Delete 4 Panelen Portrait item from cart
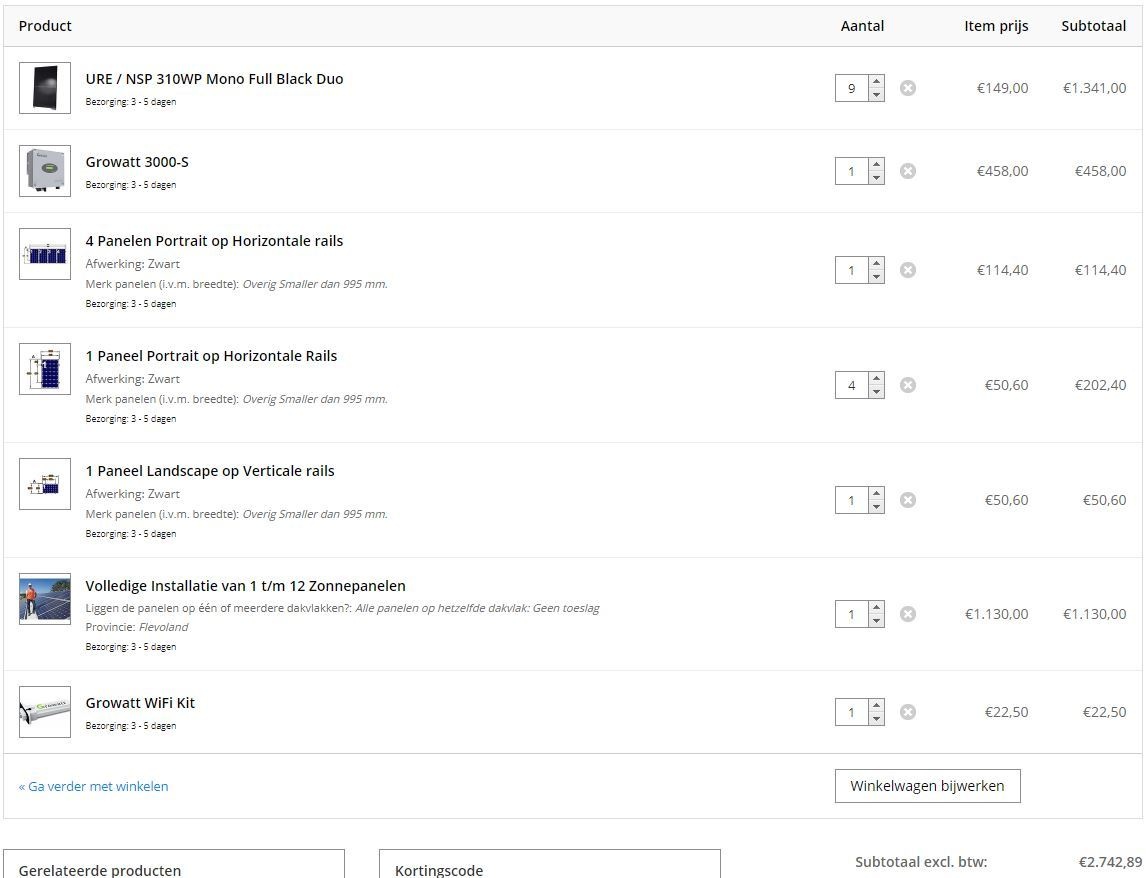The image size is (1146, 878). [x=907, y=270]
